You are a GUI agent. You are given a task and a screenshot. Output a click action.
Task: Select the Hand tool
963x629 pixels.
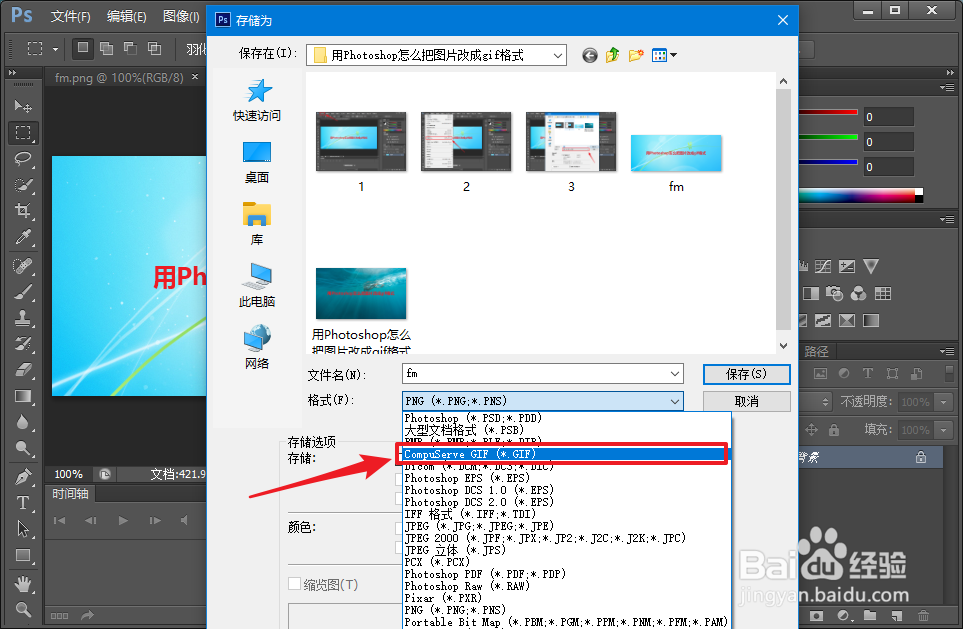click(x=23, y=584)
